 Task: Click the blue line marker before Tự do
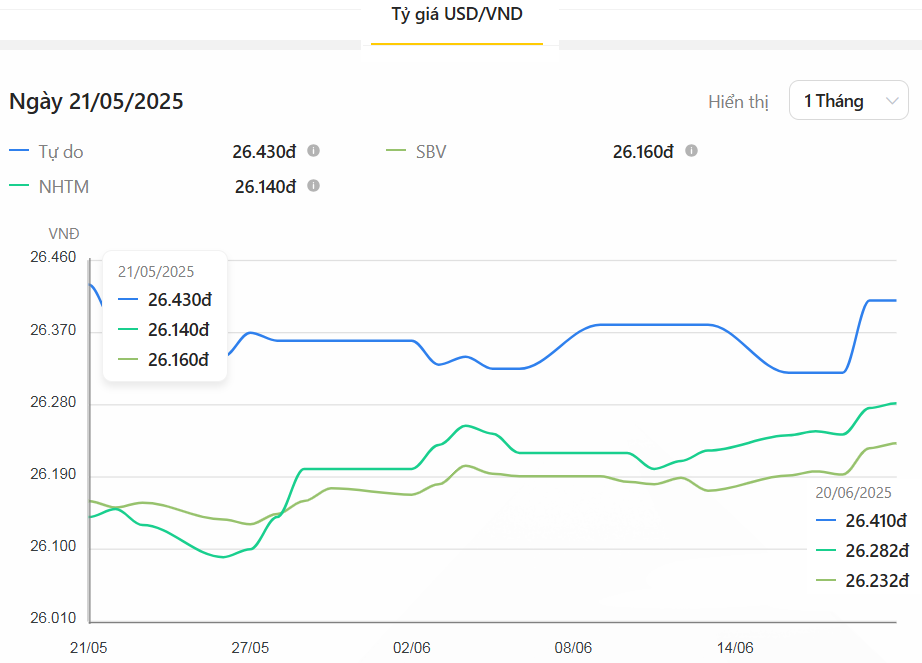pos(19,152)
